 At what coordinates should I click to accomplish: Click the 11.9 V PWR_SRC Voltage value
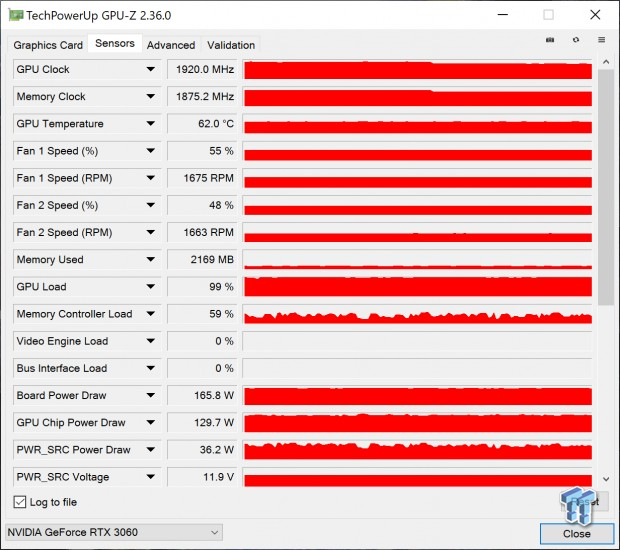pyautogui.click(x=202, y=477)
